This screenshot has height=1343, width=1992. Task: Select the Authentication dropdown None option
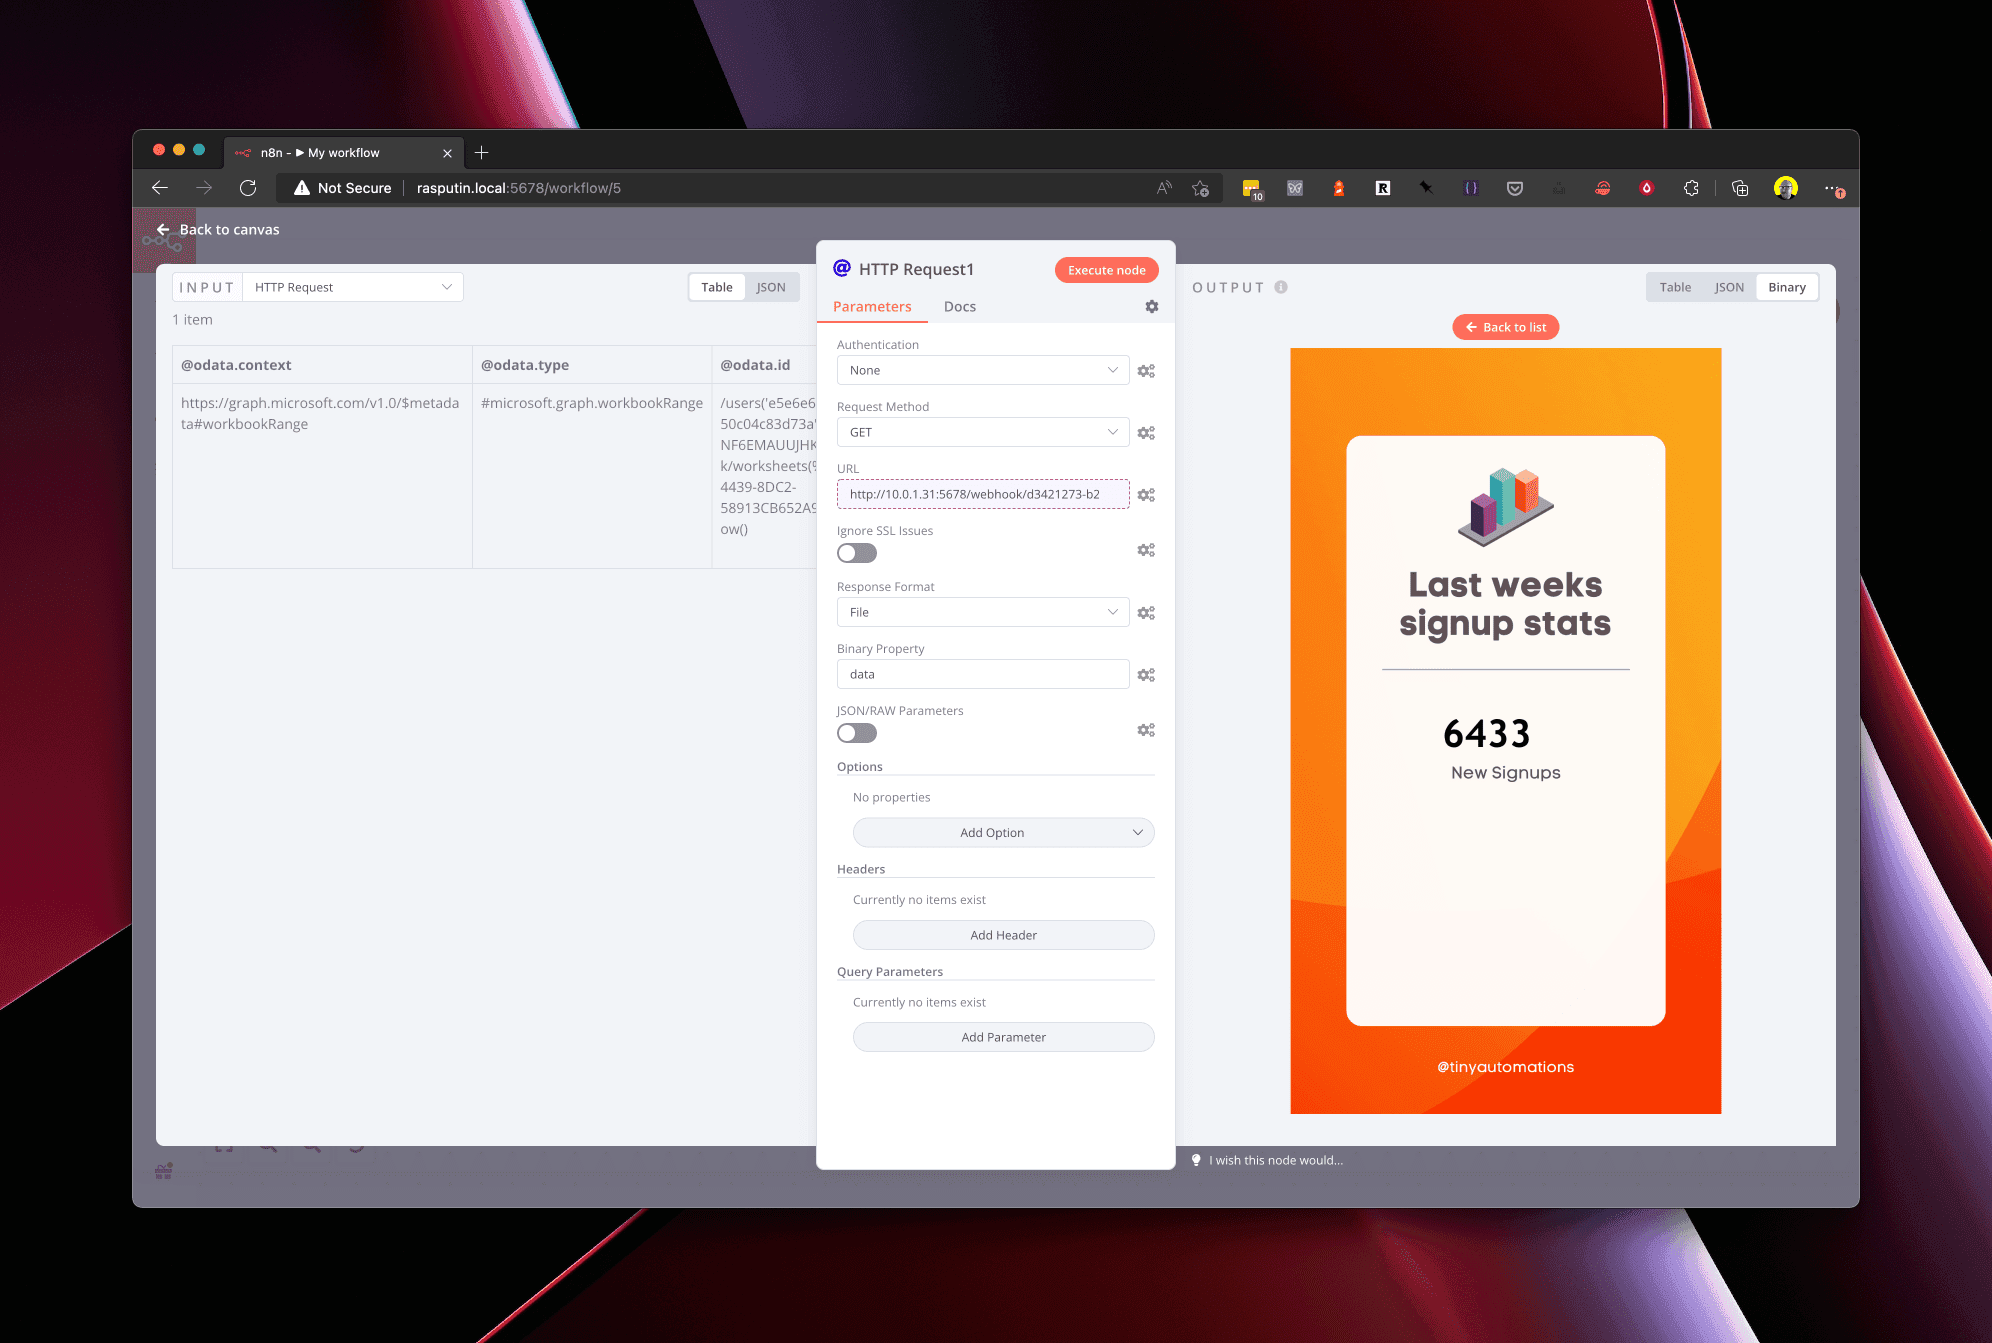[980, 370]
